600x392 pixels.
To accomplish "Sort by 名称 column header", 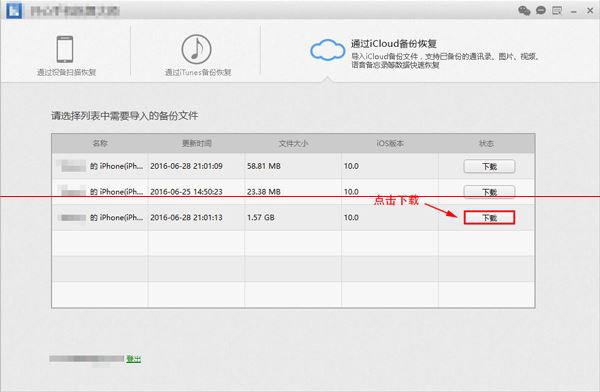I will coord(100,144).
